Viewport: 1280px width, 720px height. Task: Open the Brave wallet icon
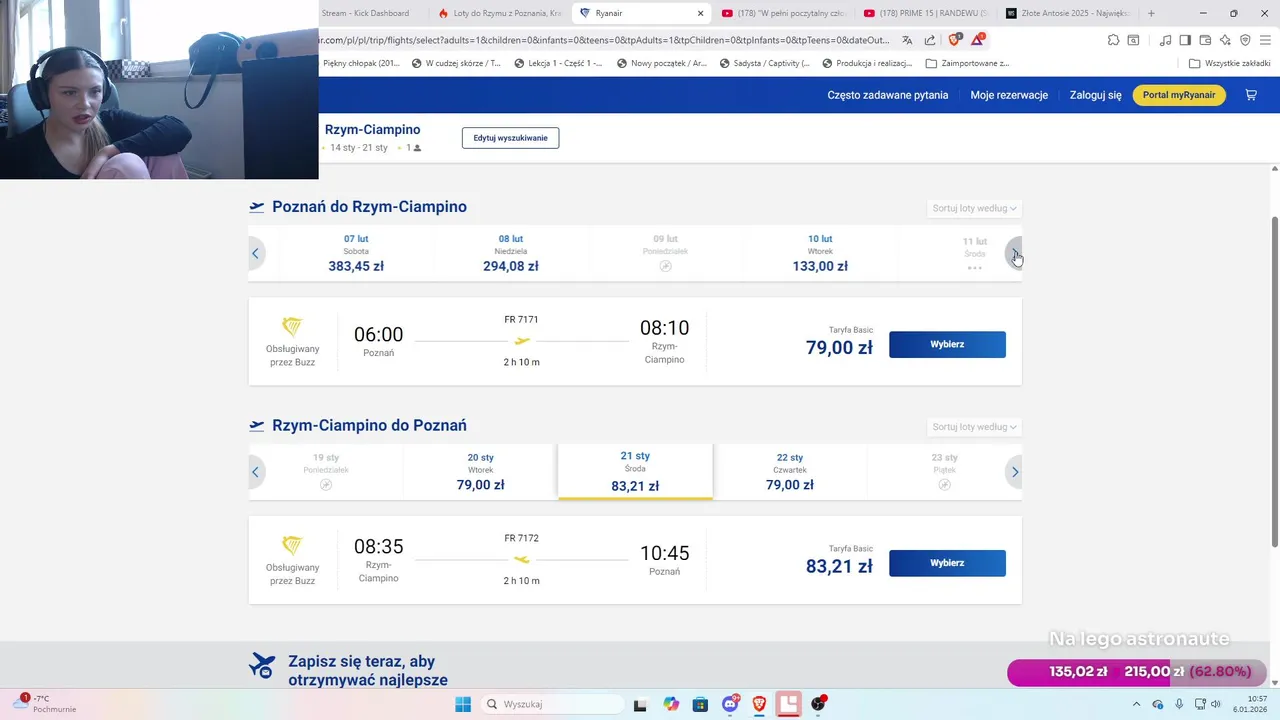1205,40
